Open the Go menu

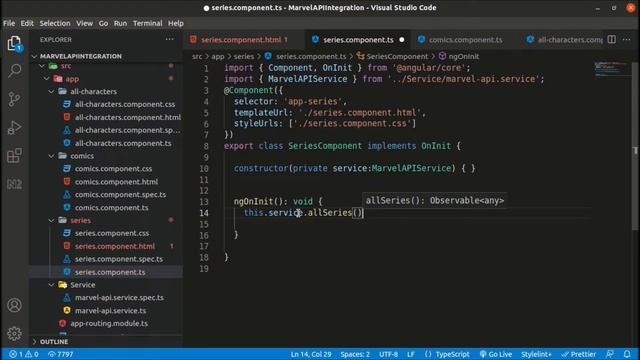click(x=103, y=23)
